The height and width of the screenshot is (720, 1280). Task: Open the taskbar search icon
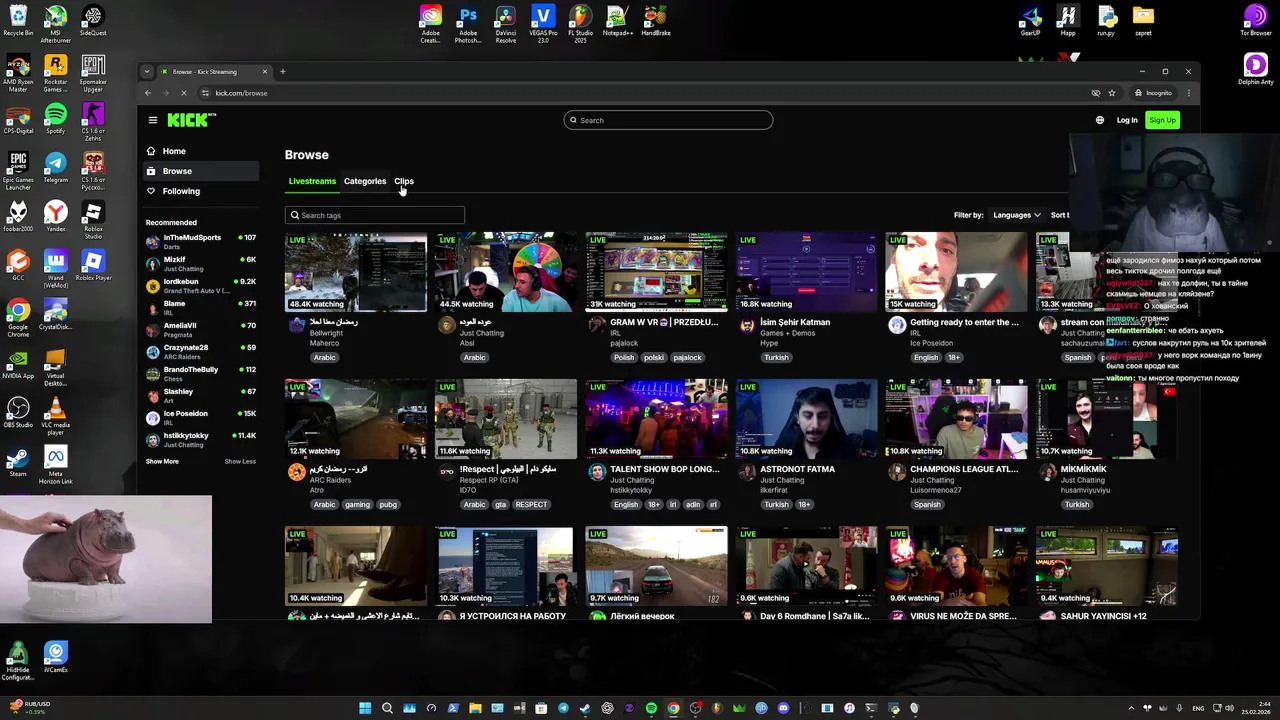click(387, 708)
